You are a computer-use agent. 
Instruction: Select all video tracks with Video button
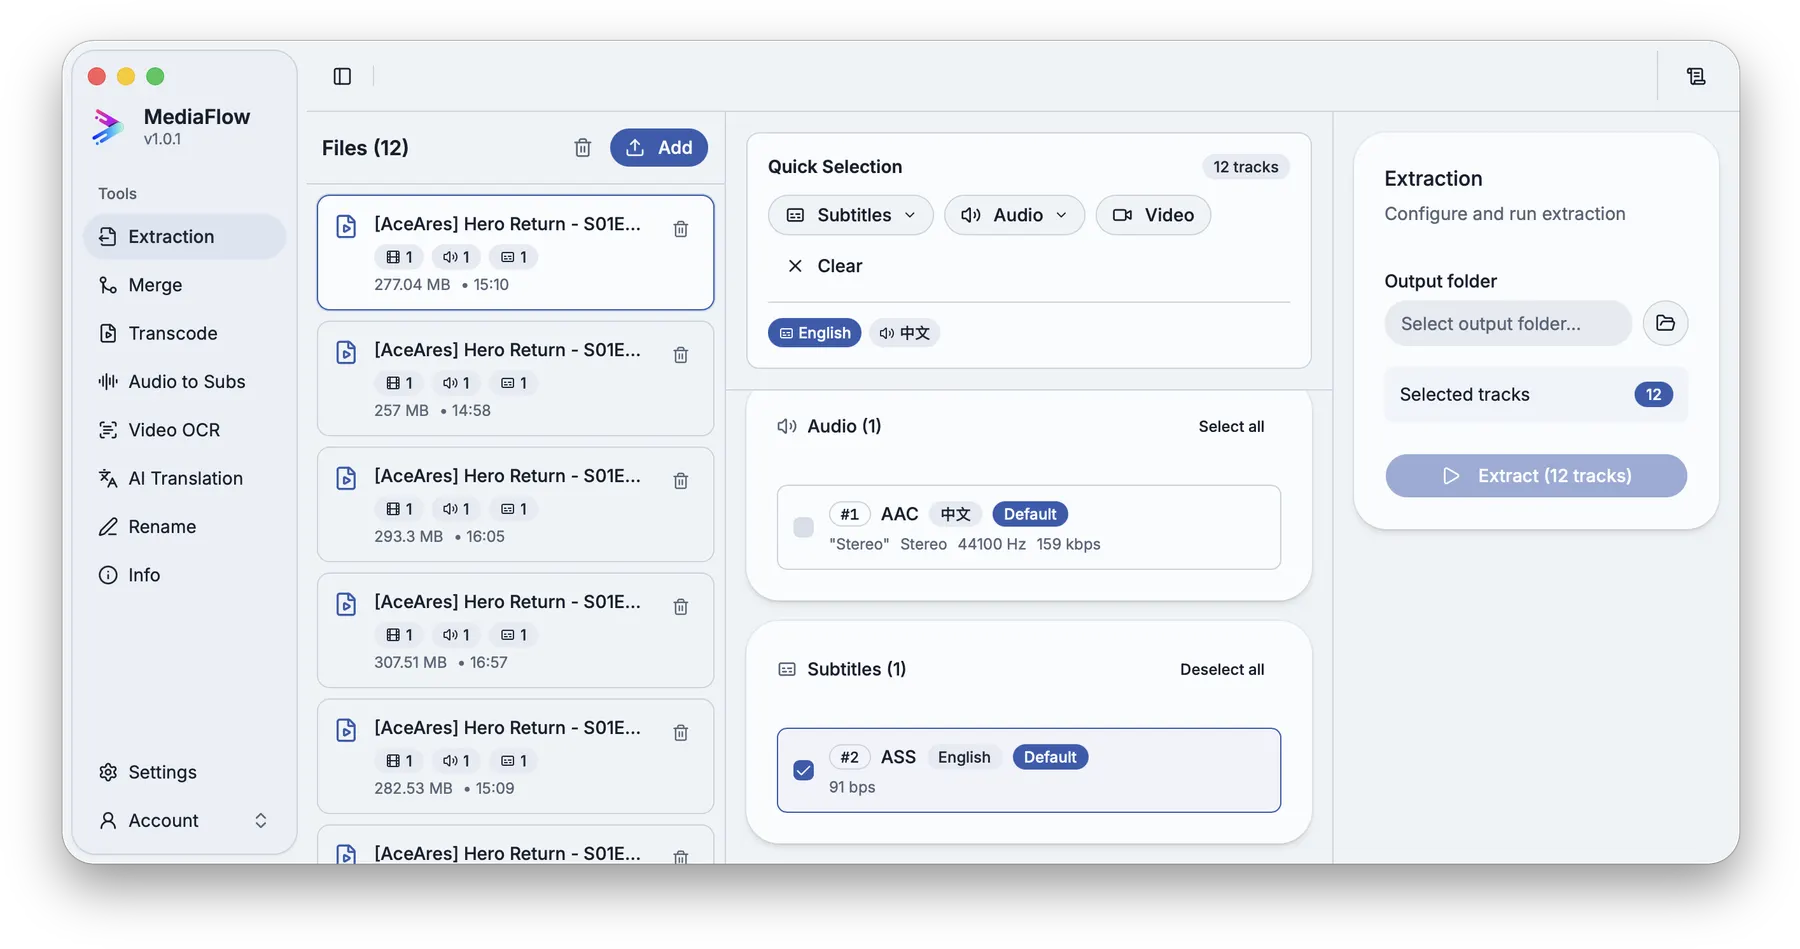(x=1153, y=215)
